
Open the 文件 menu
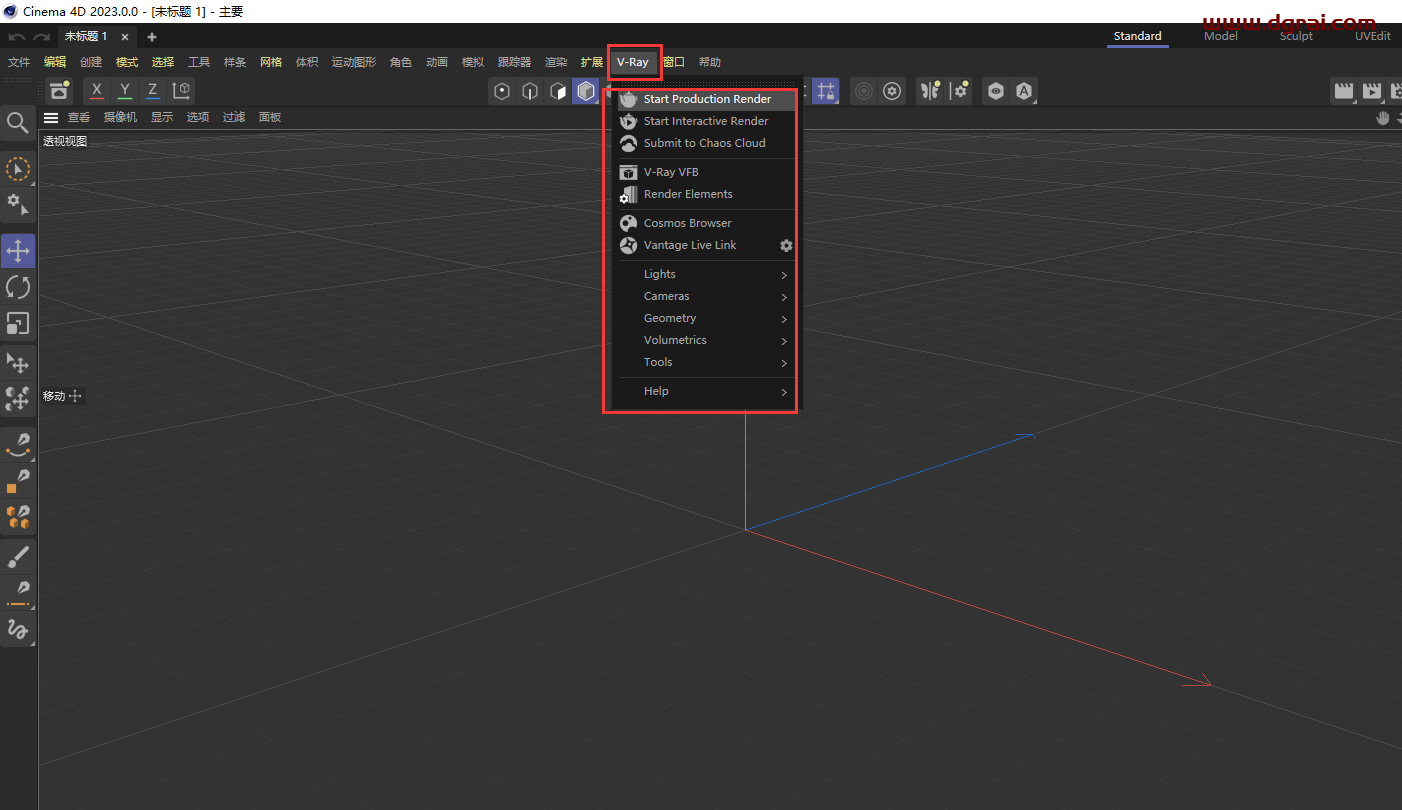pyautogui.click(x=19, y=62)
